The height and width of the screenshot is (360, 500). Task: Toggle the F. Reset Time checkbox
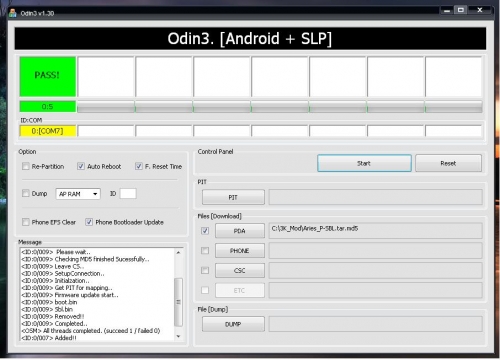(x=139, y=166)
